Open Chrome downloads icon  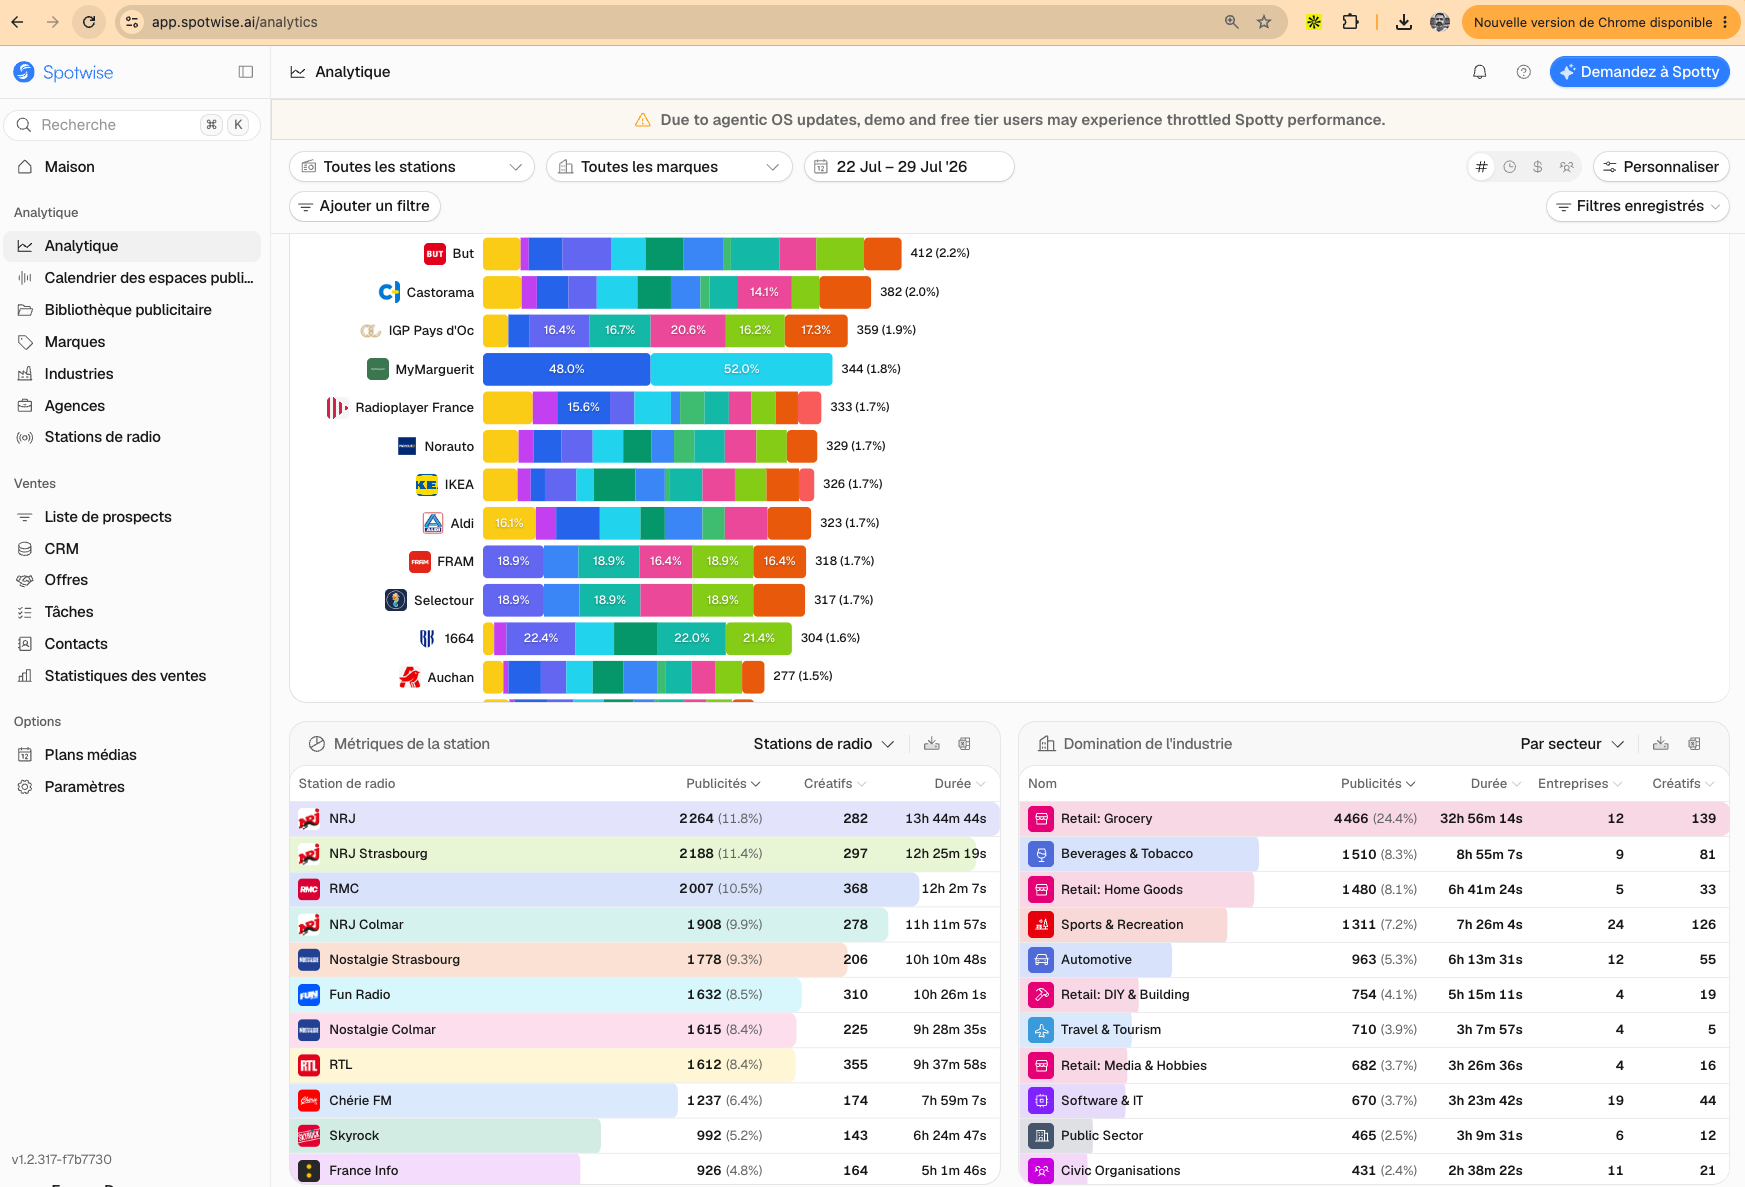point(1404,22)
